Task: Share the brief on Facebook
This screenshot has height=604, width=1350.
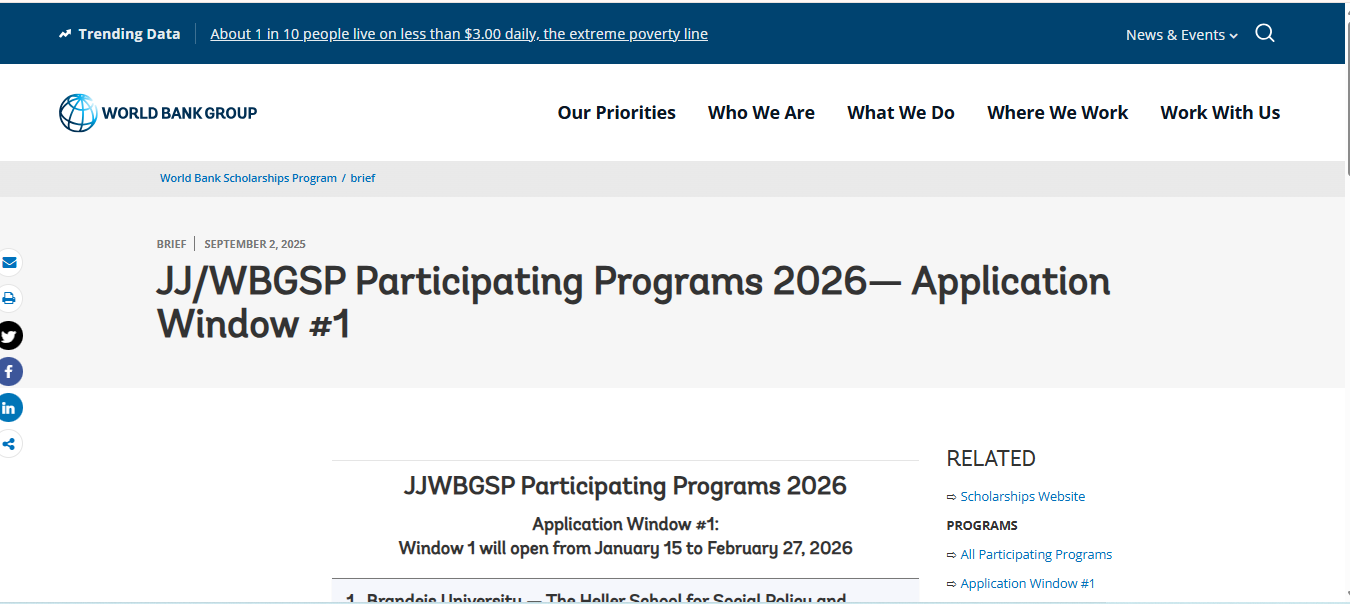Action: pos(10,371)
